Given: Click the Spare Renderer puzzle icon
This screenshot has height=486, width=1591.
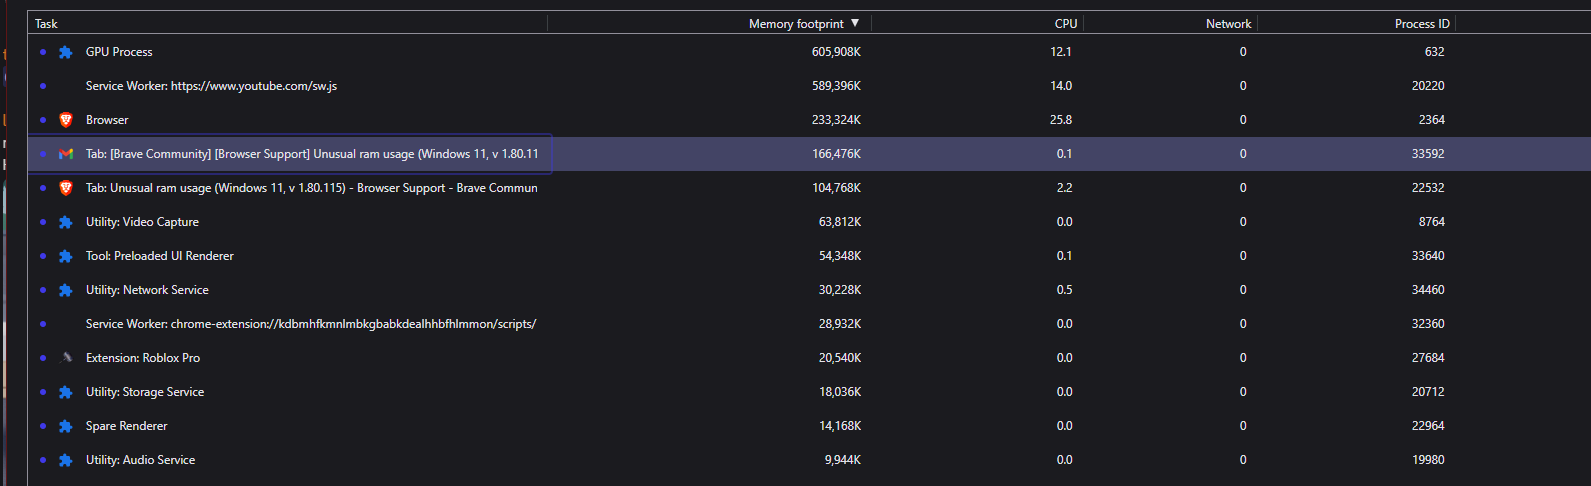Looking at the screenshot, I should (66, 426).
